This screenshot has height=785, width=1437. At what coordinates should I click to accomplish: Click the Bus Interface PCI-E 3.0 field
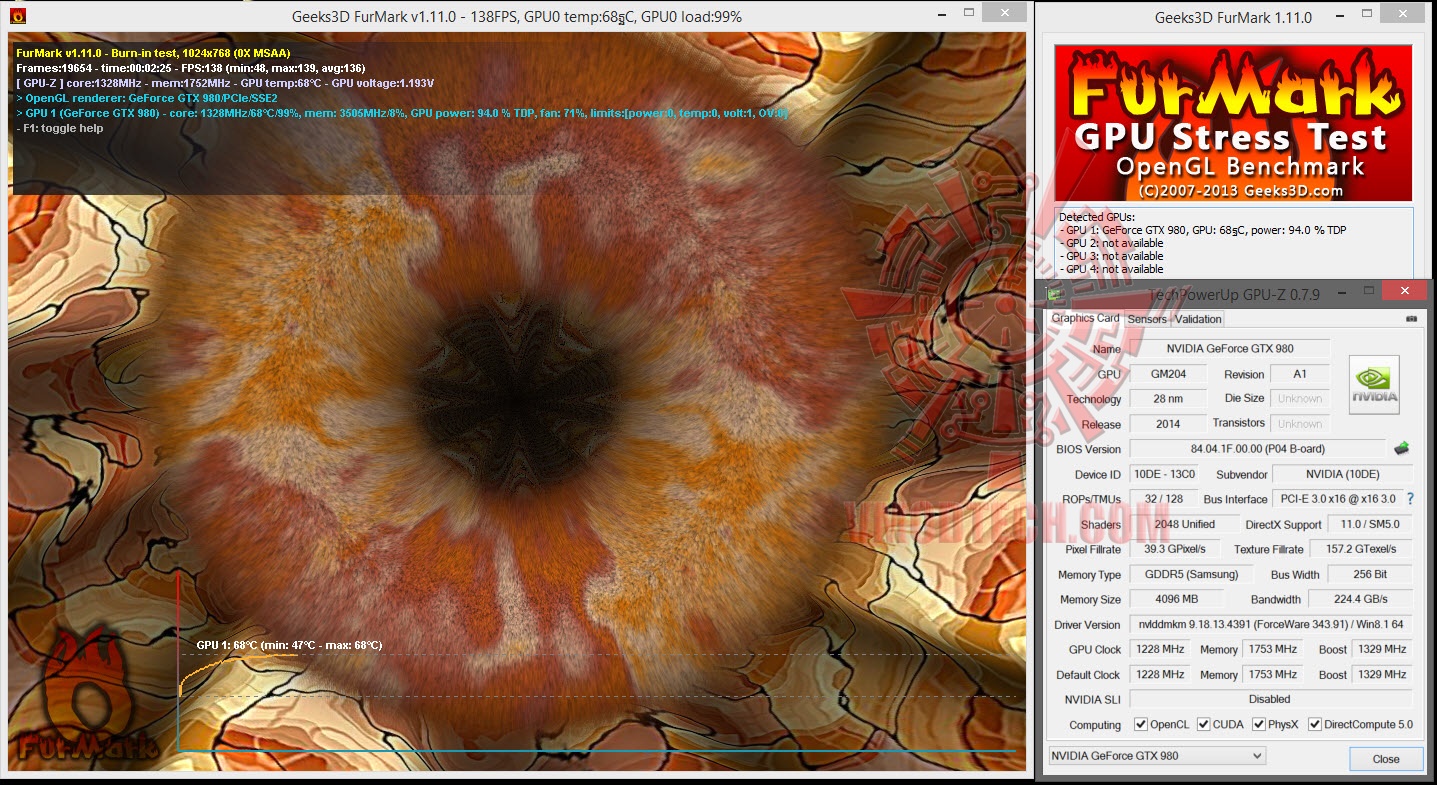[1338, 499]
